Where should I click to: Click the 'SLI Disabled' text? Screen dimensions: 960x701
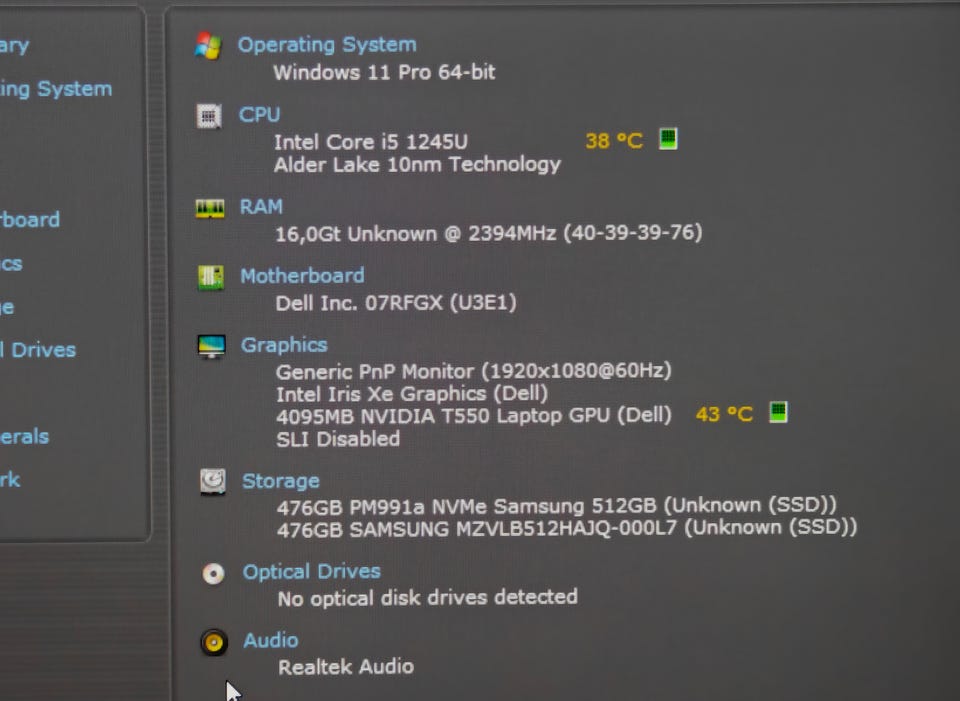(338, 439)
